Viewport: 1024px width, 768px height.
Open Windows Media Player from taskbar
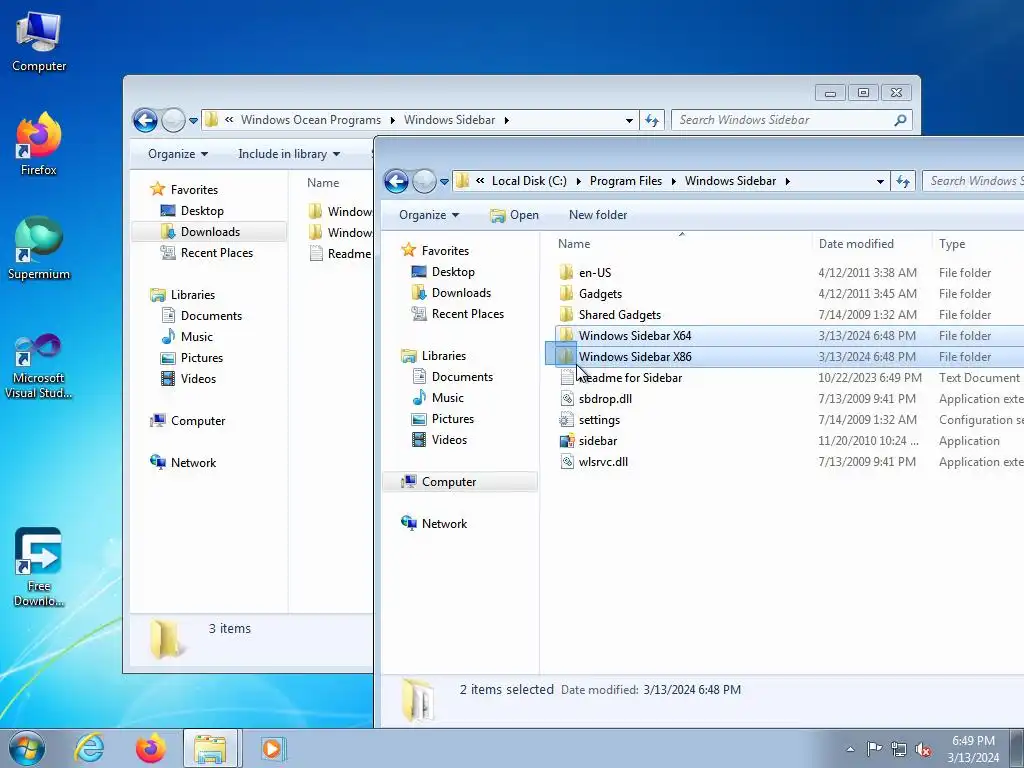[273, 748]
